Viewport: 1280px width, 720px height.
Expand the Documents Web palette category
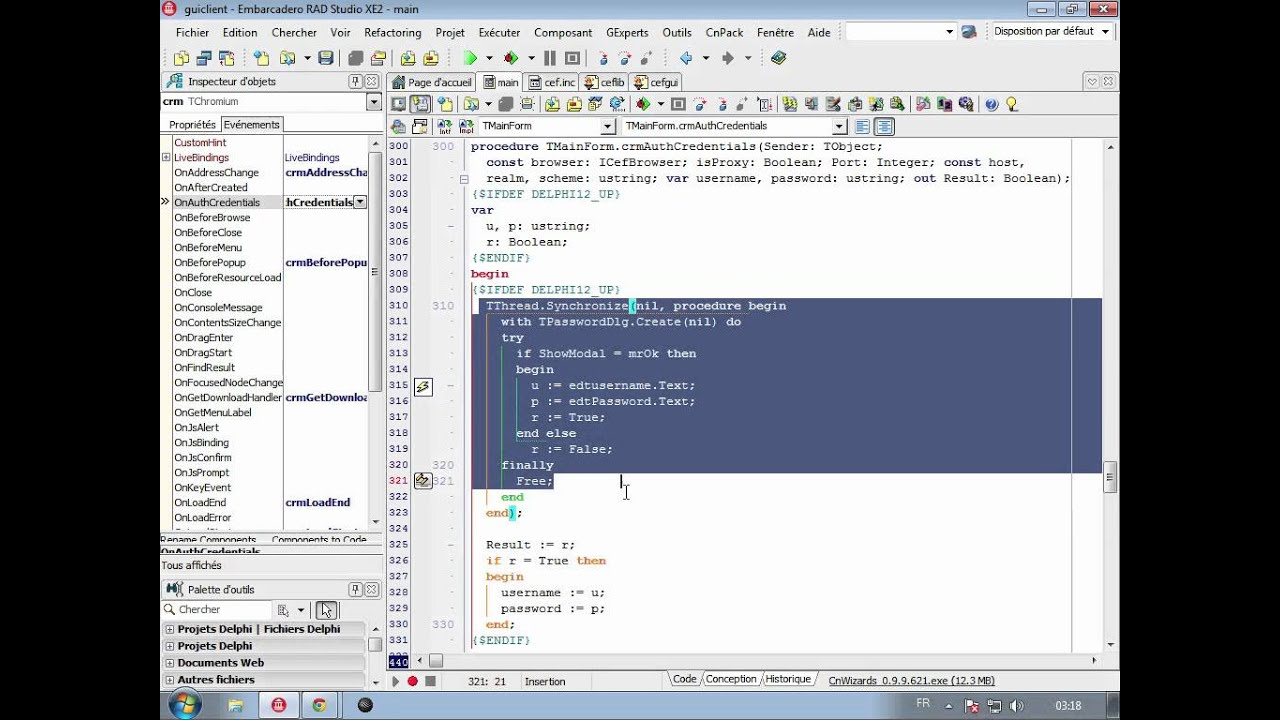tap(169, 663)
